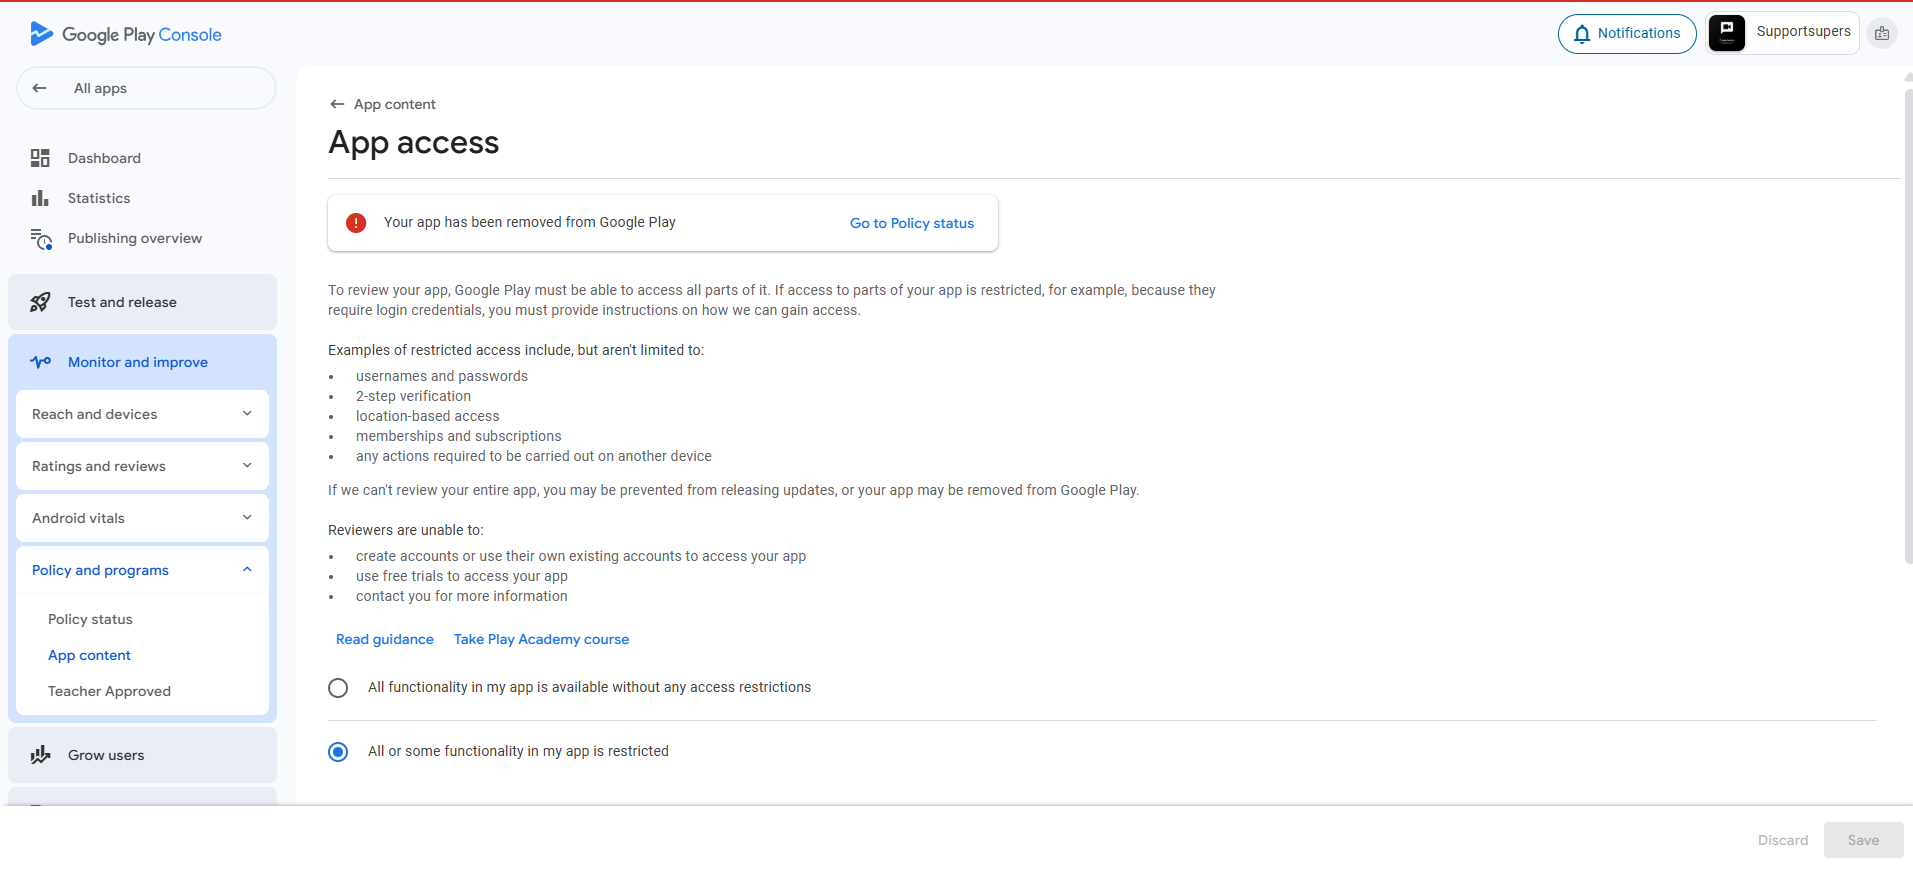The height and width of the screenshot is (871, 1913).
Task: Click the Google Play Console logo
Action: click(125, 34)
